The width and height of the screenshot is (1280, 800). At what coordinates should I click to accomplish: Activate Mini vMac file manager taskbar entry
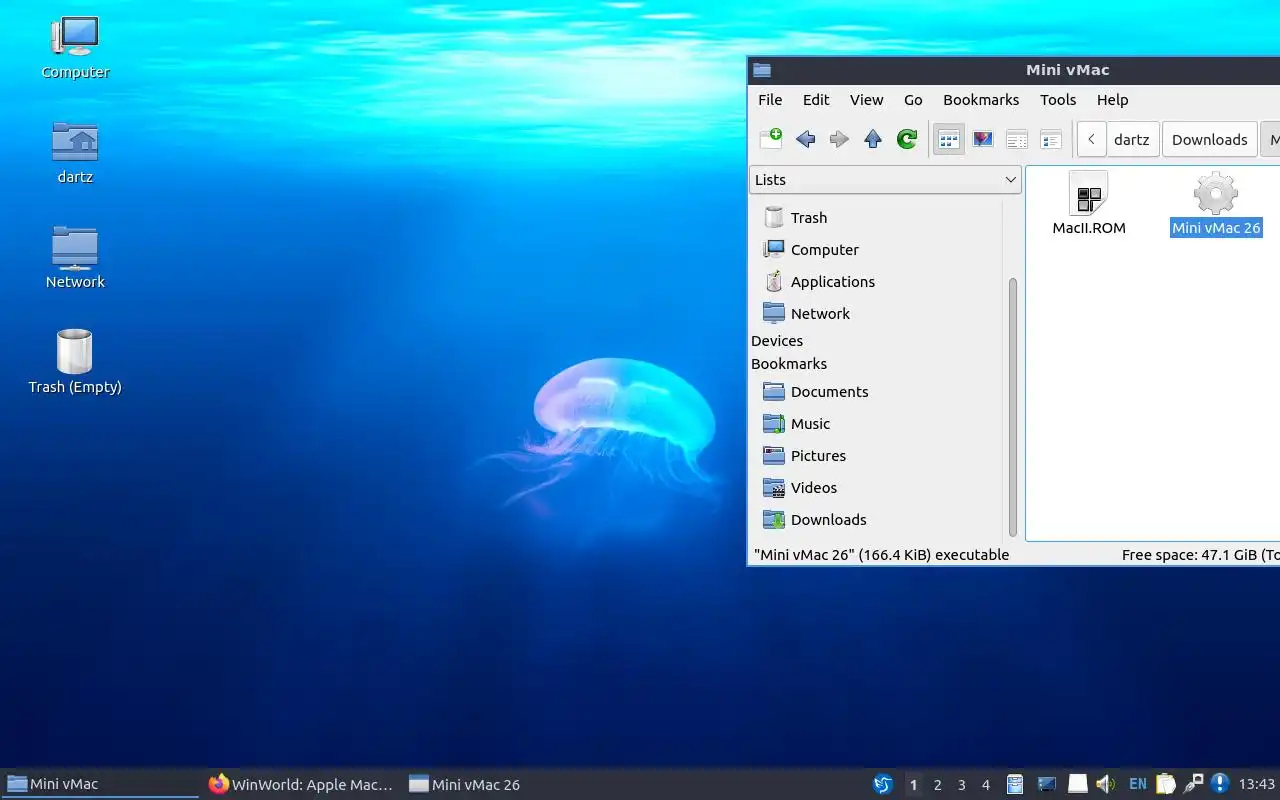click(100, 784)
